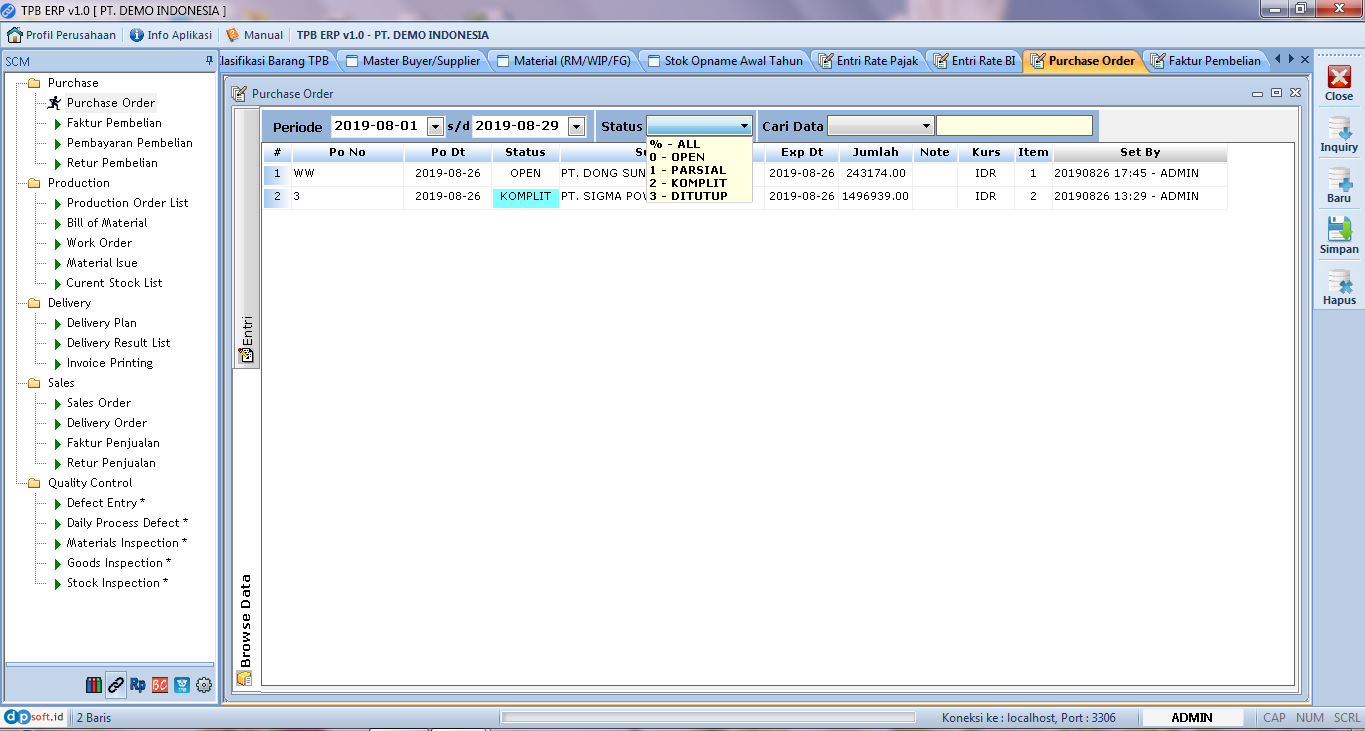
Task: Create a new record using Baru
Action: [1338, 187]
